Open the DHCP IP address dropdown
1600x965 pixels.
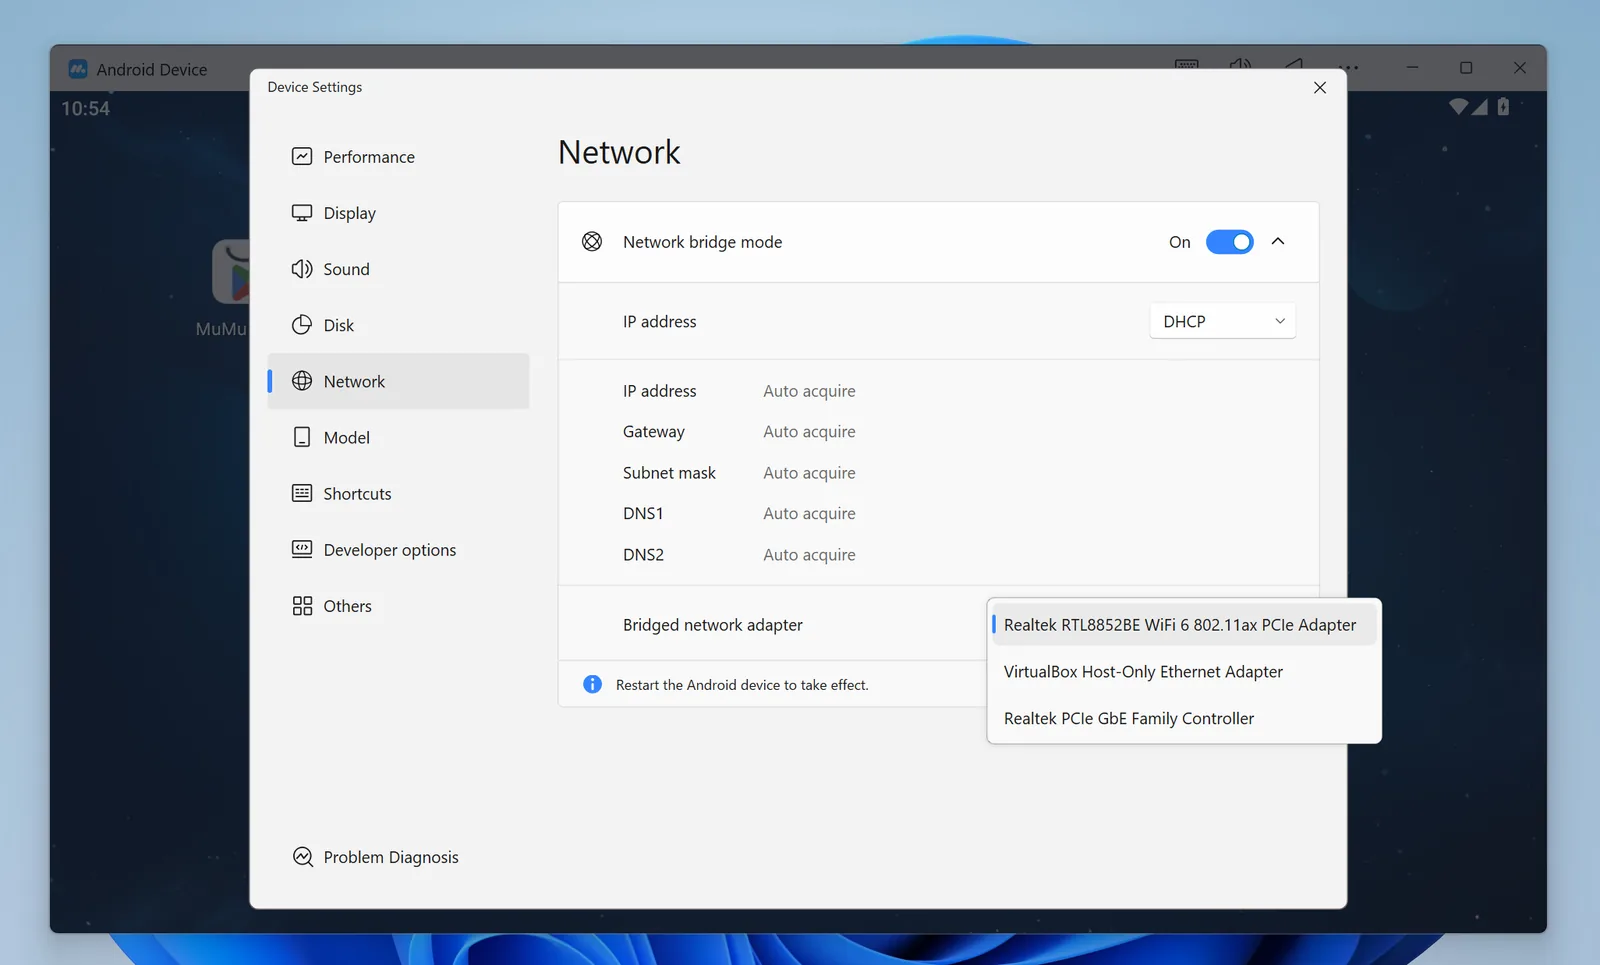point(1223,321)
